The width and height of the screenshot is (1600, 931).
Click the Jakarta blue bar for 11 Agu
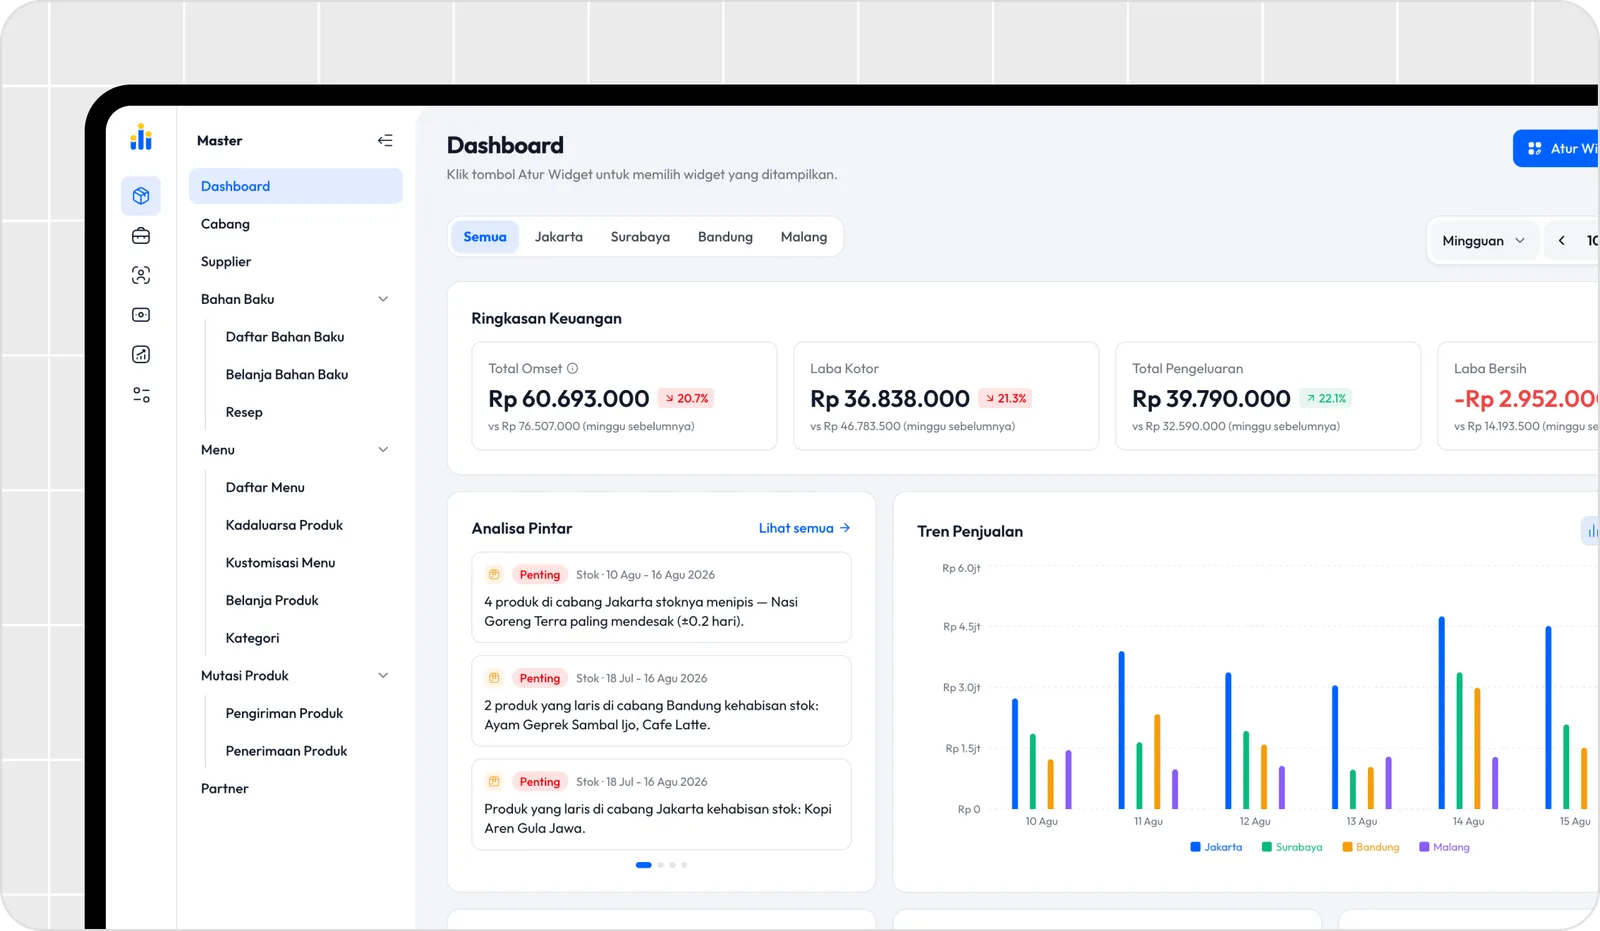tap(1122, 730)
